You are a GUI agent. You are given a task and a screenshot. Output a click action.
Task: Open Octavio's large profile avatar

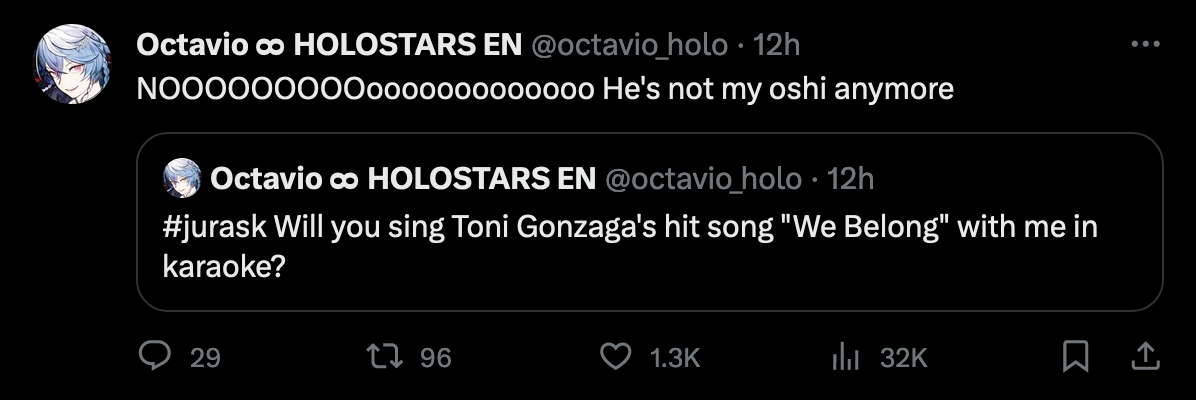point(72,64)
